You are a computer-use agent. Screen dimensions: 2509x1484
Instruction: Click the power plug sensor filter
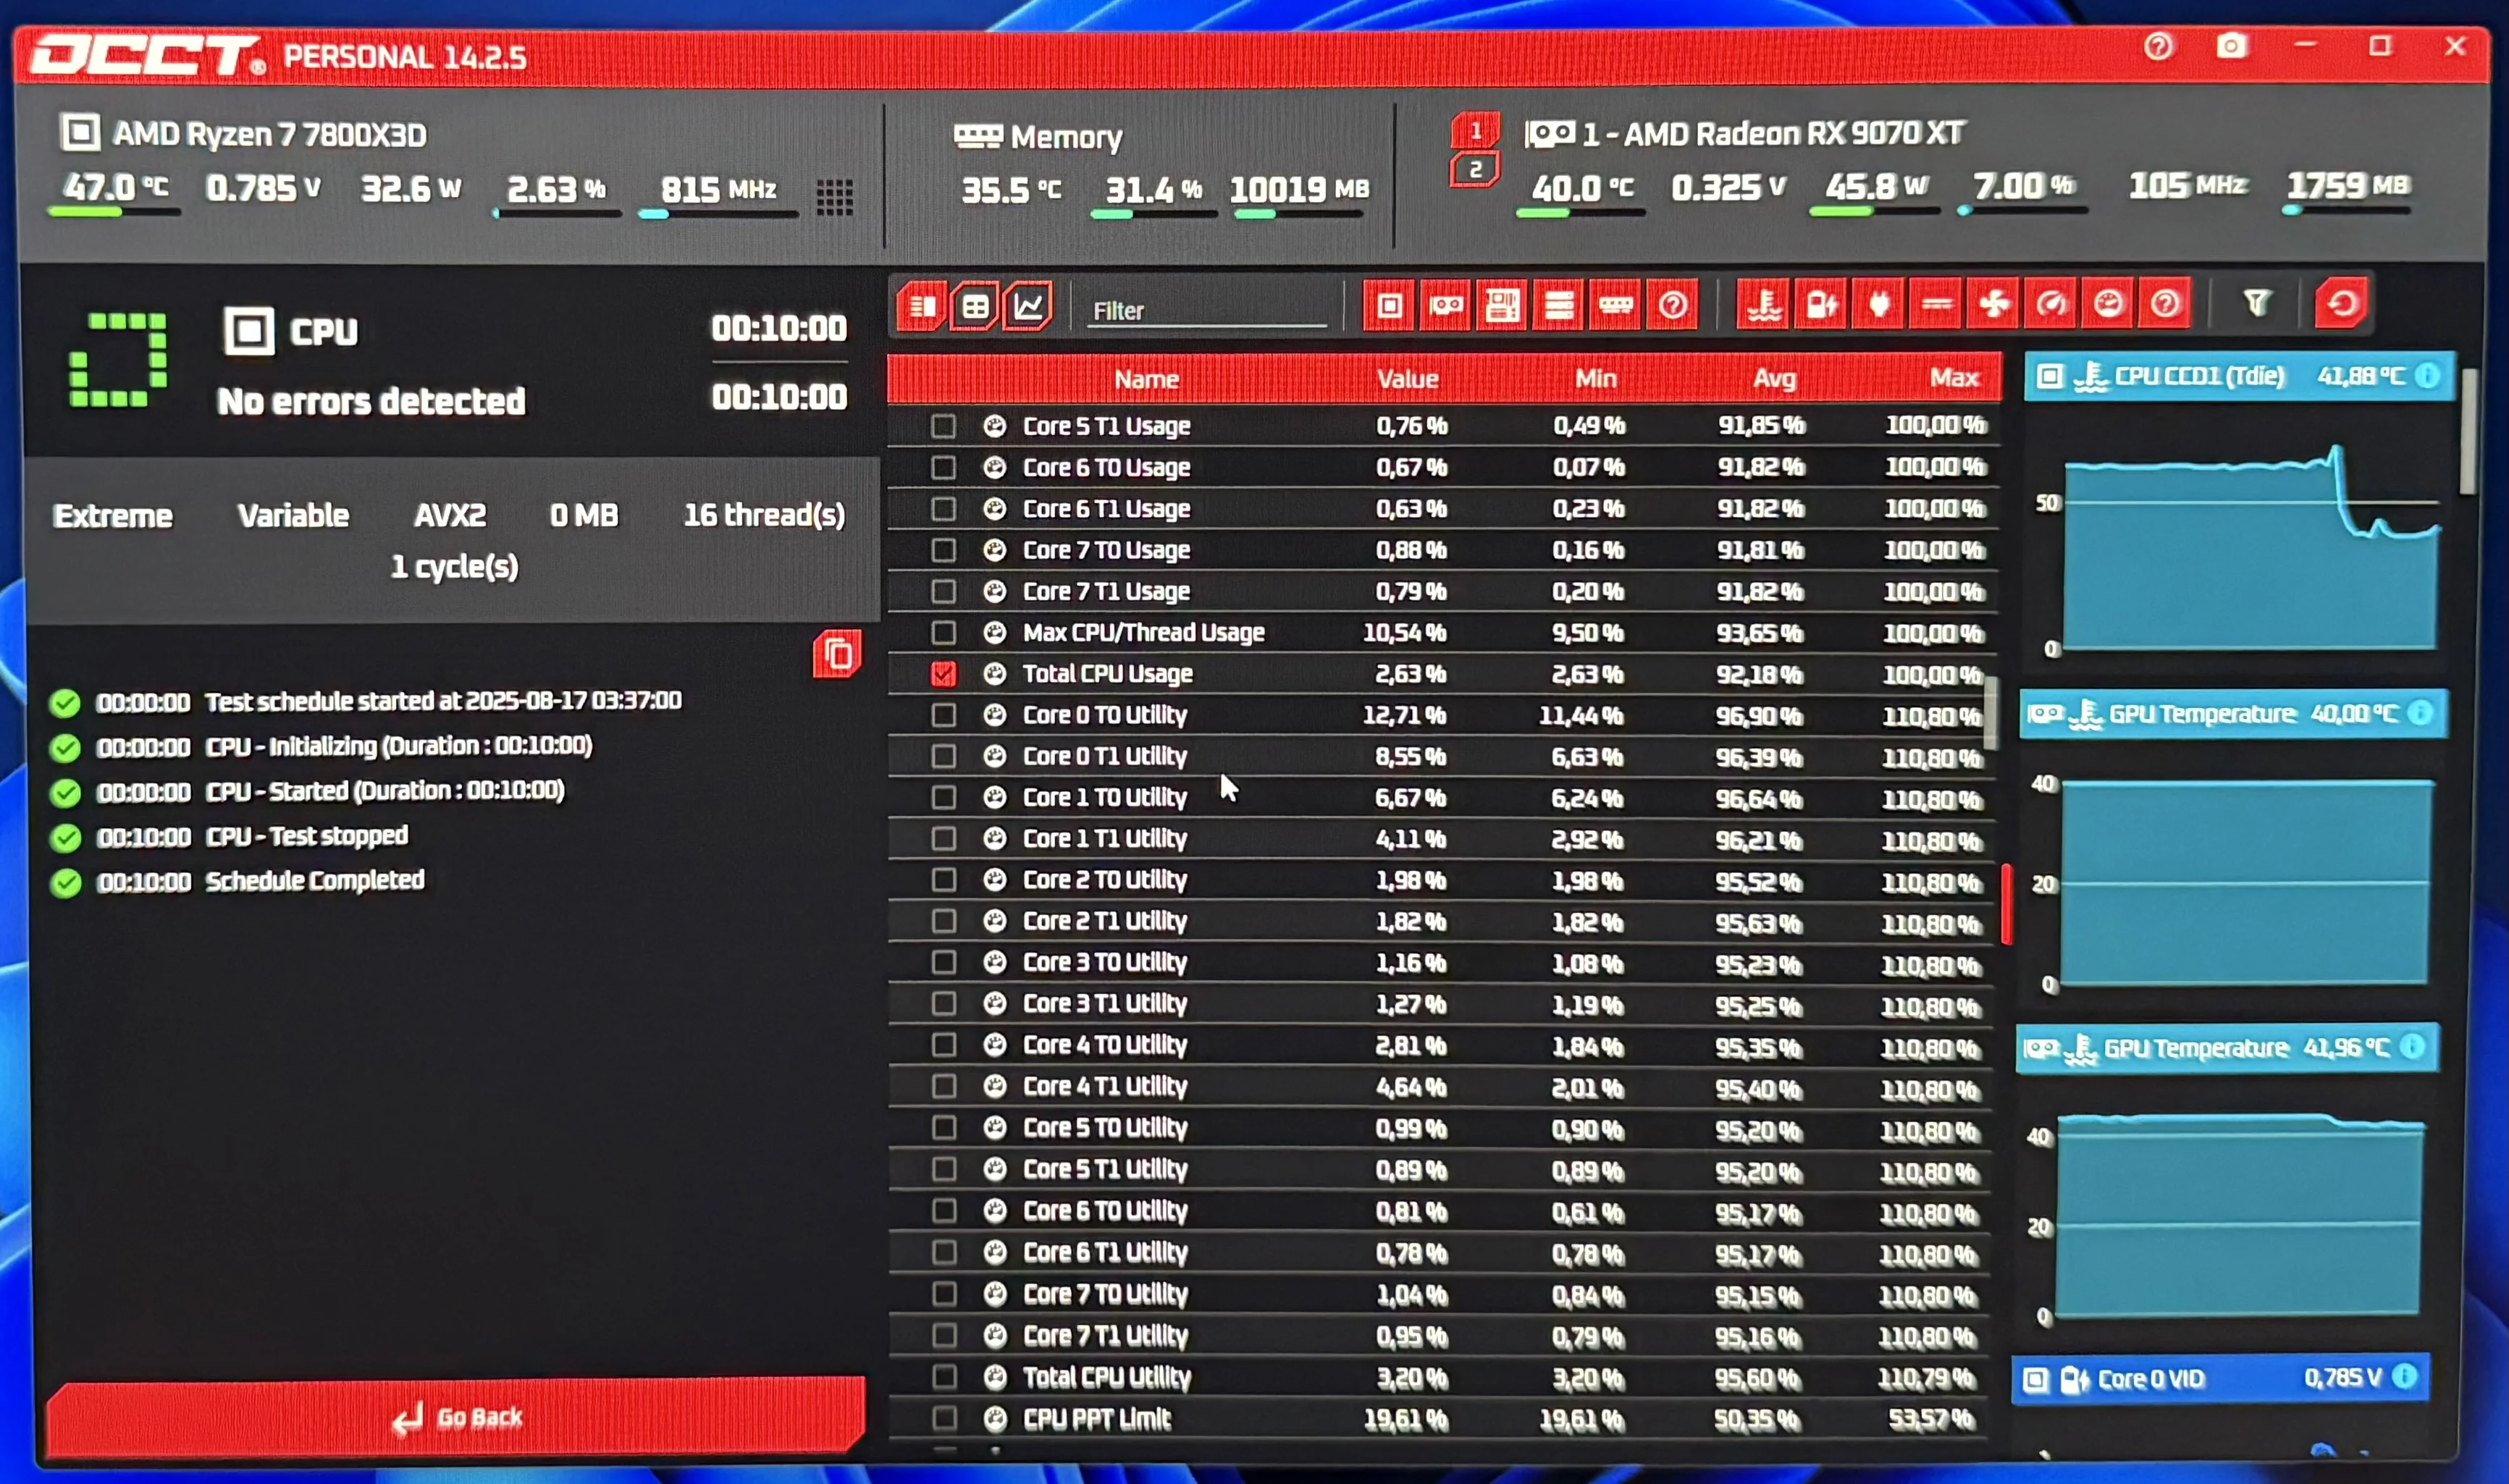tap(1879, 304)
